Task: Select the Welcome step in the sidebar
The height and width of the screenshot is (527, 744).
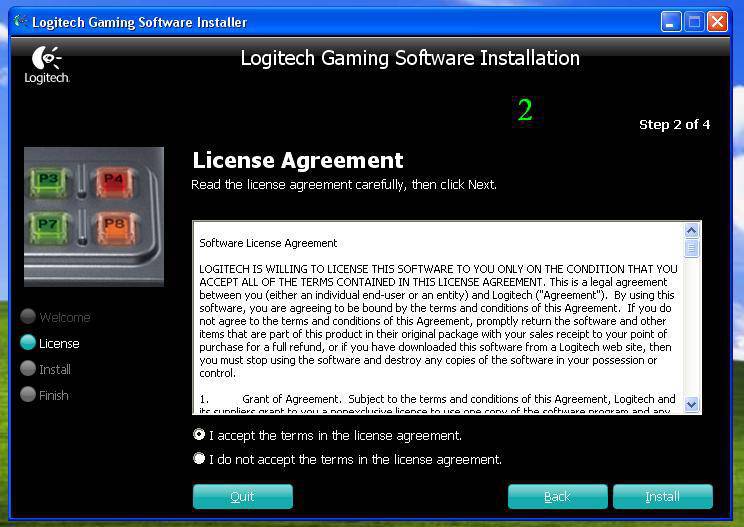Action: pyautogui.click(x=56, y=317)
